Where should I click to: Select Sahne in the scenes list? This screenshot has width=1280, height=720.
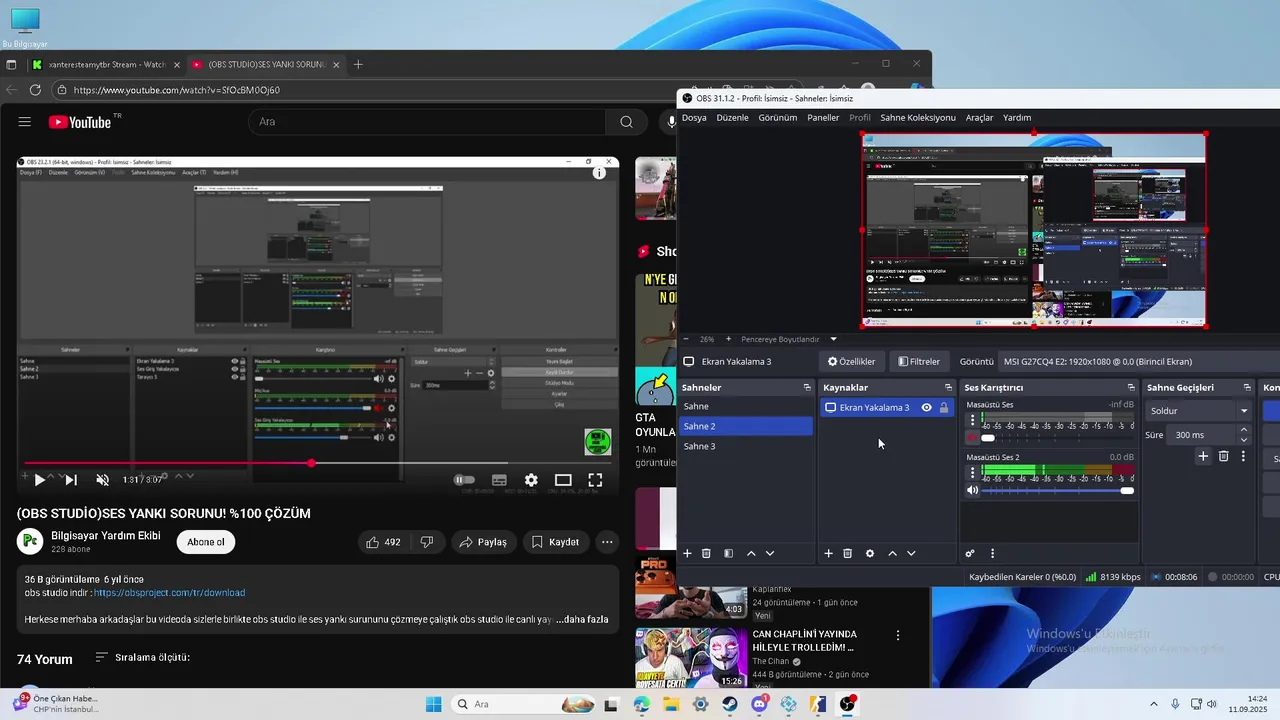tap(746, 407)
